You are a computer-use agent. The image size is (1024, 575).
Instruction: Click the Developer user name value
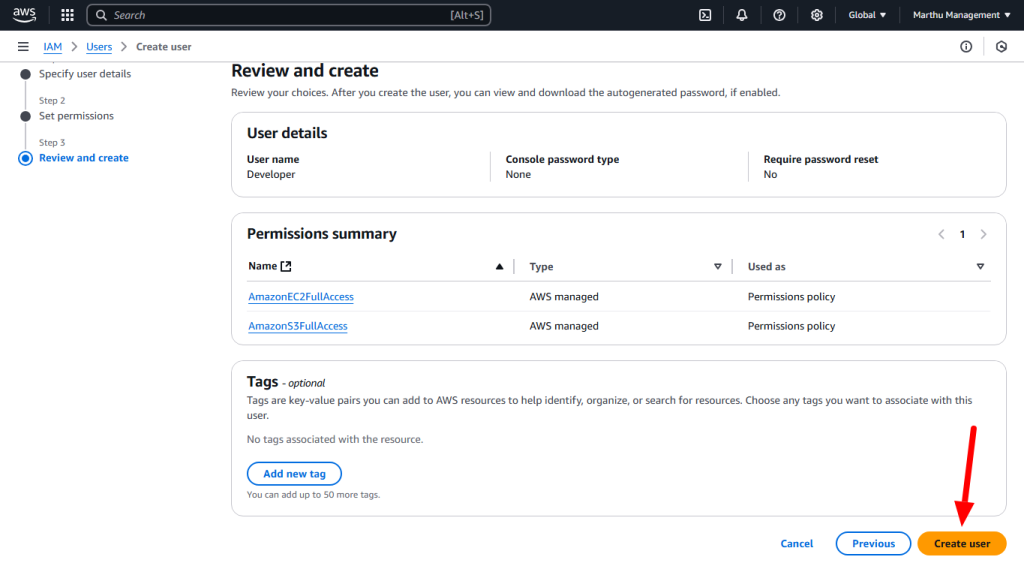[271, 174]
